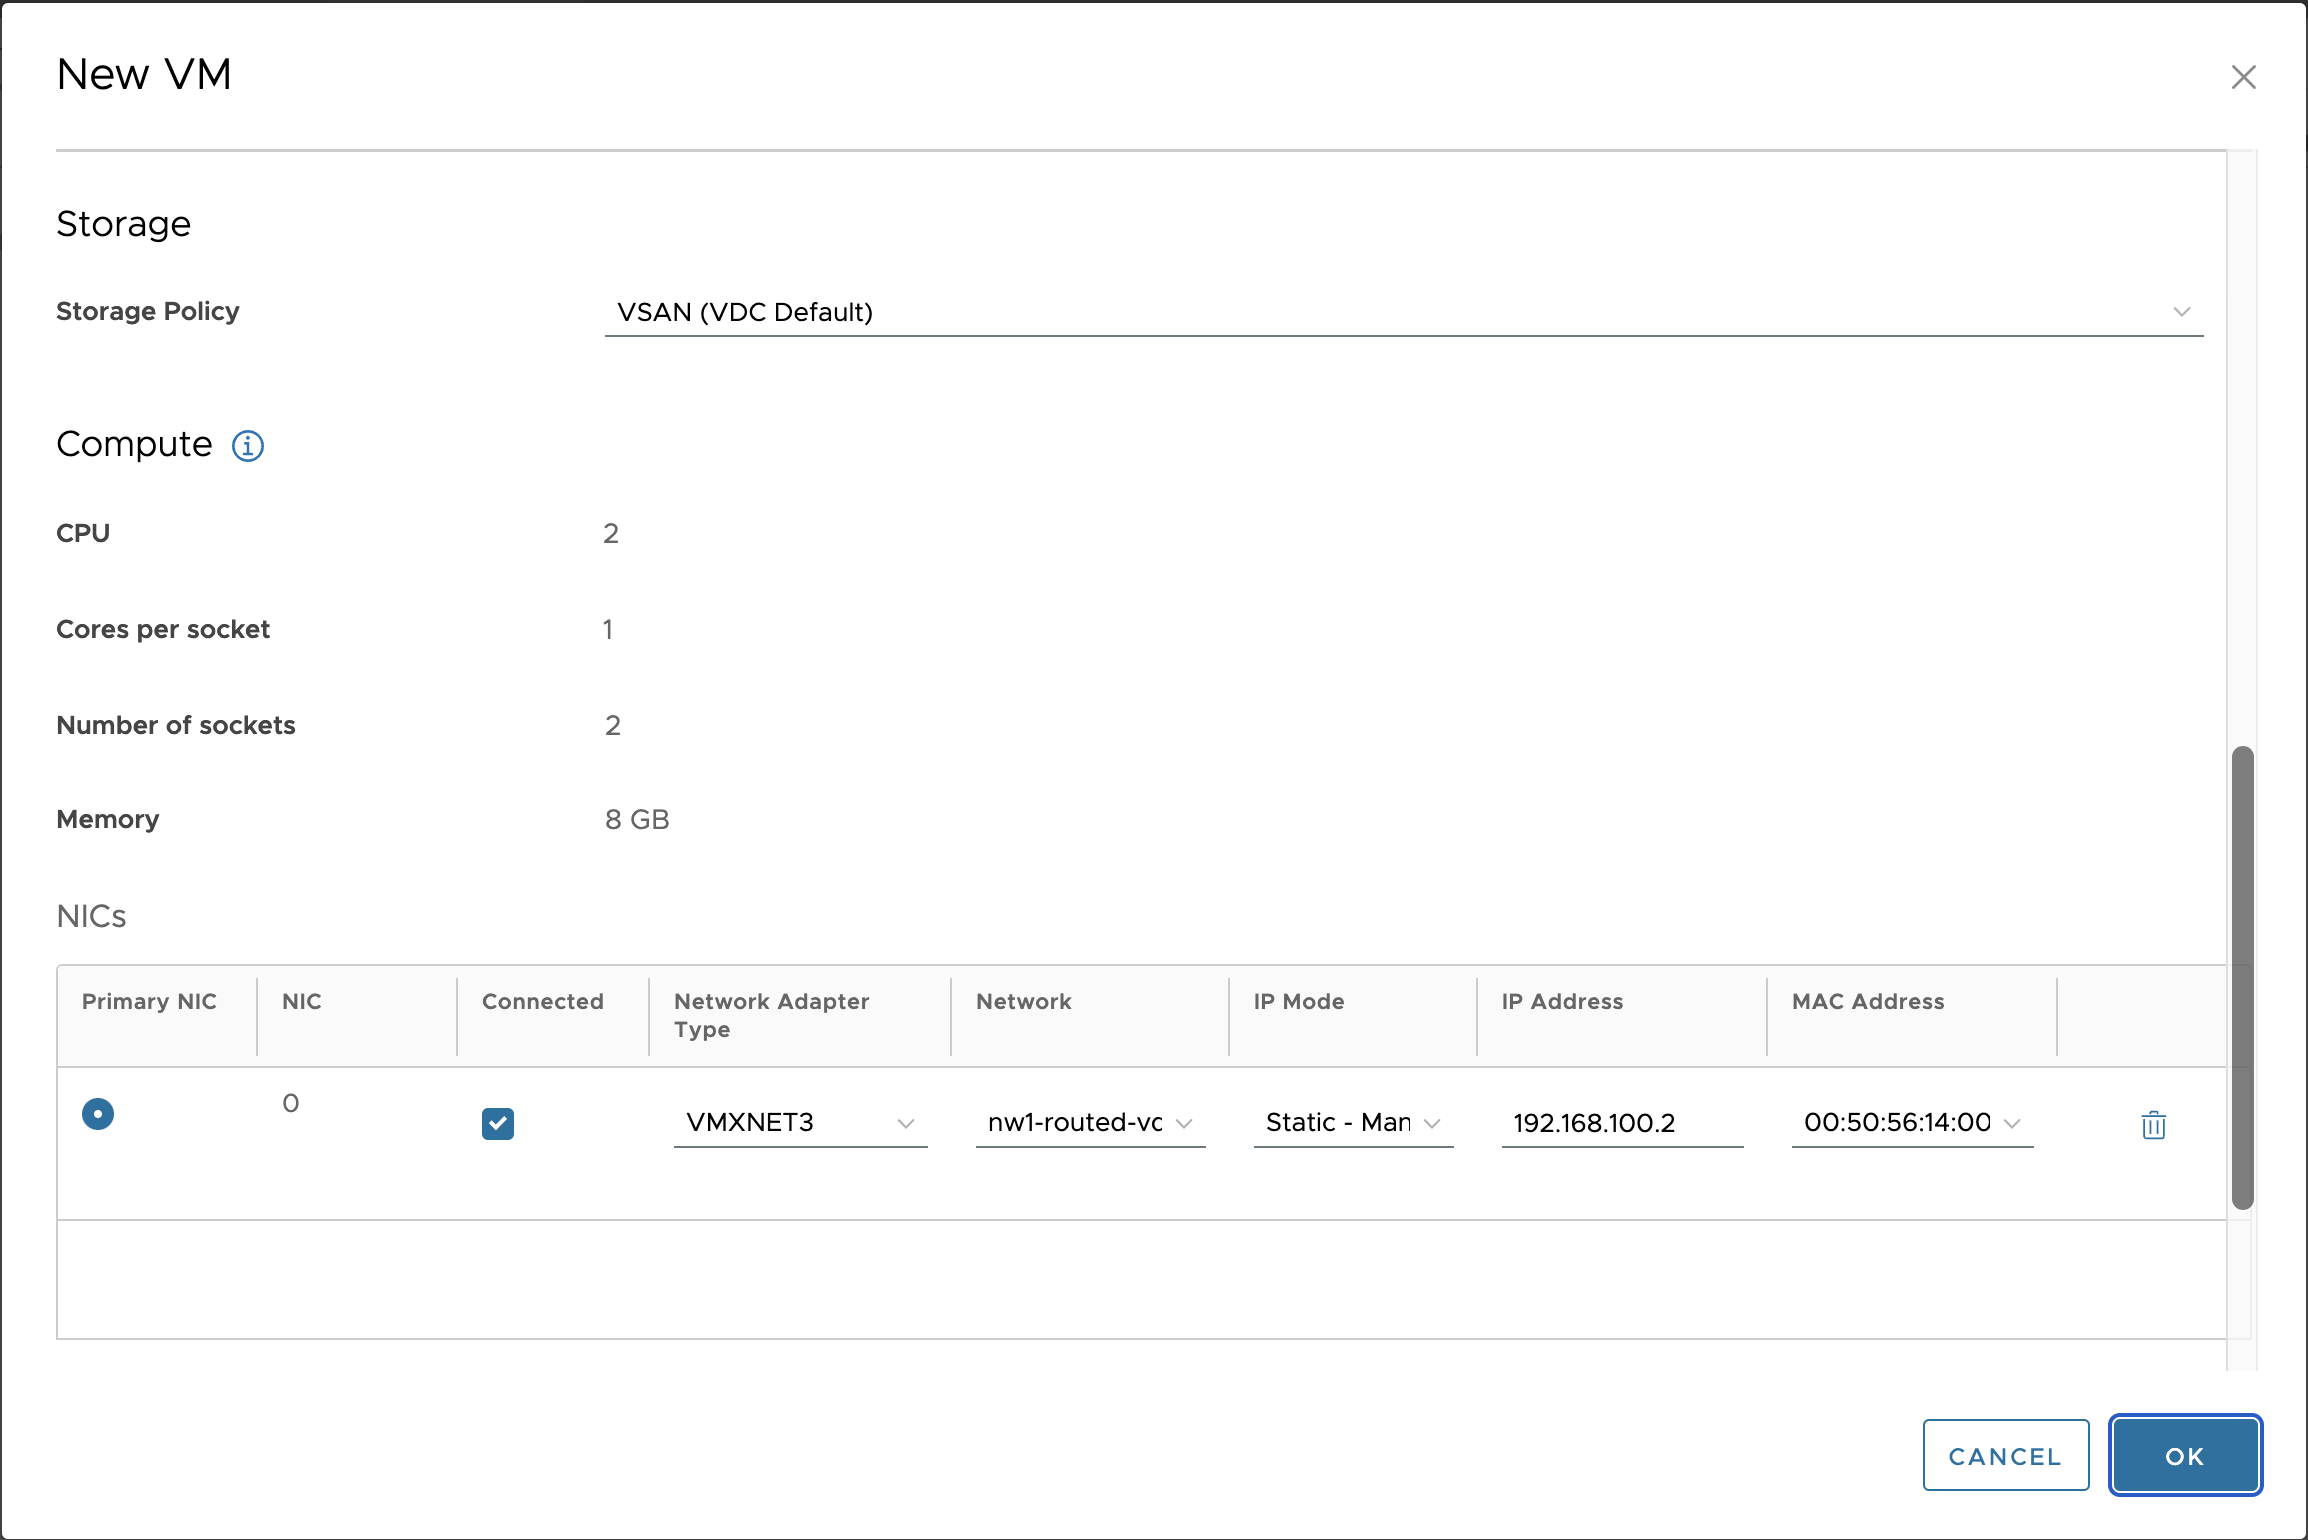Click the Compute info icon

[248, 445]
